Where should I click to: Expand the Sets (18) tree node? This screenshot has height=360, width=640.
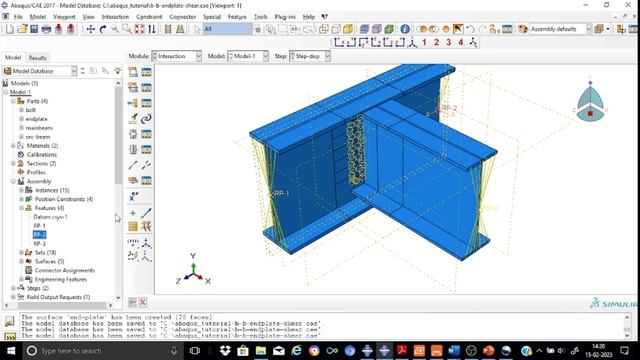tap(21, 253)
